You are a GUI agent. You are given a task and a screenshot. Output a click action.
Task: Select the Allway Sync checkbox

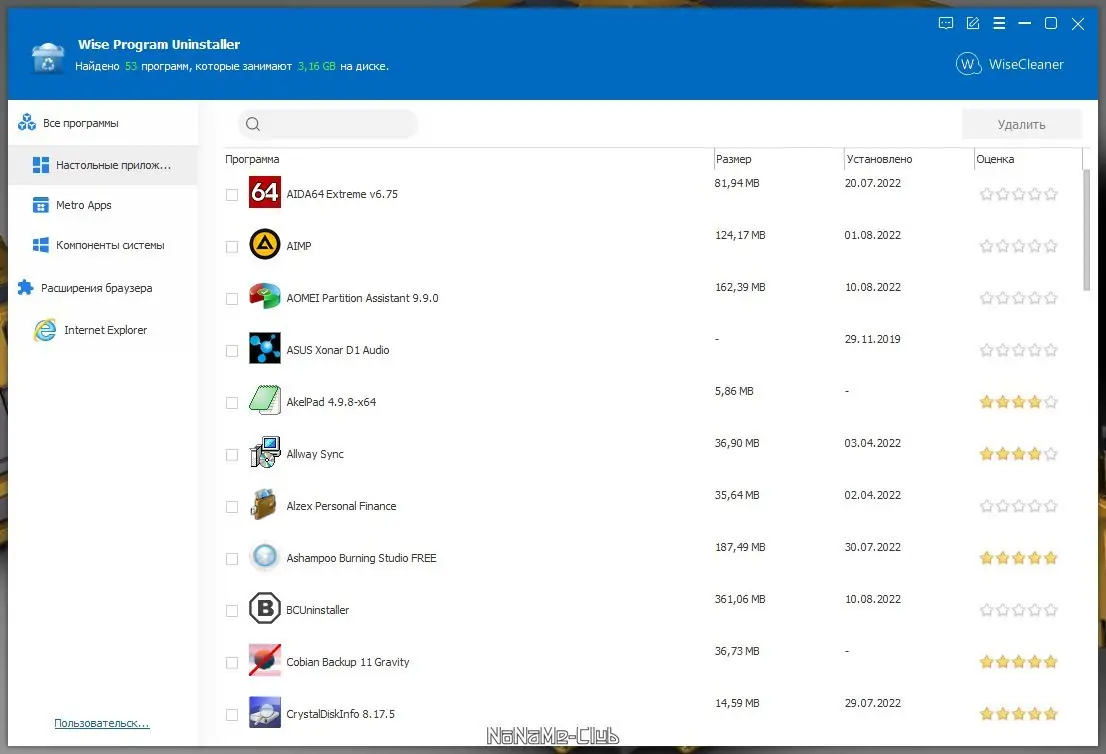pos(231,455)
